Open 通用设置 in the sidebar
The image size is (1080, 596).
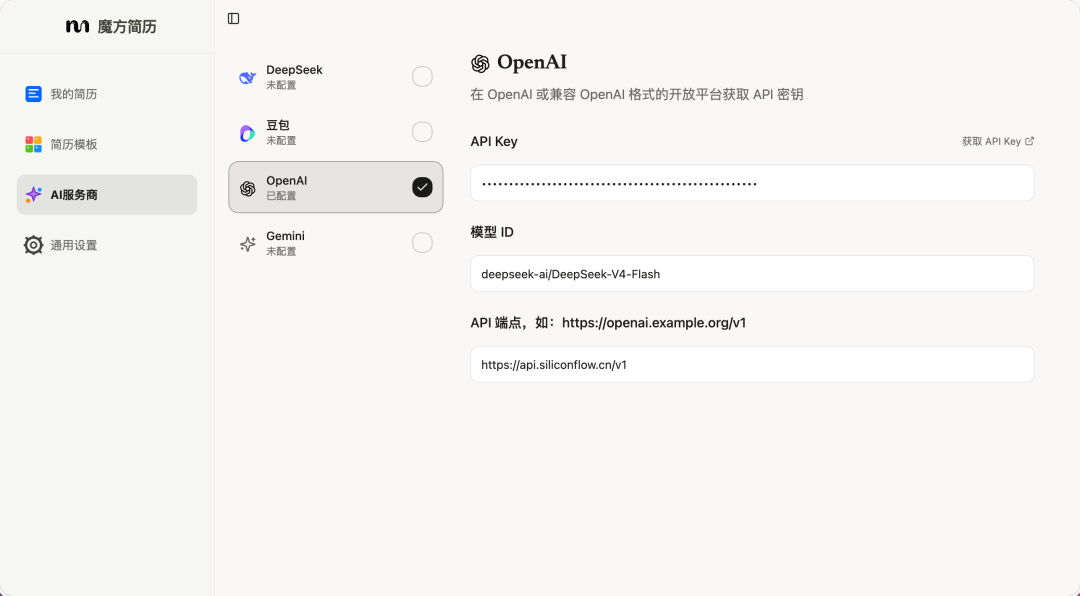click(x=107, y=245)
